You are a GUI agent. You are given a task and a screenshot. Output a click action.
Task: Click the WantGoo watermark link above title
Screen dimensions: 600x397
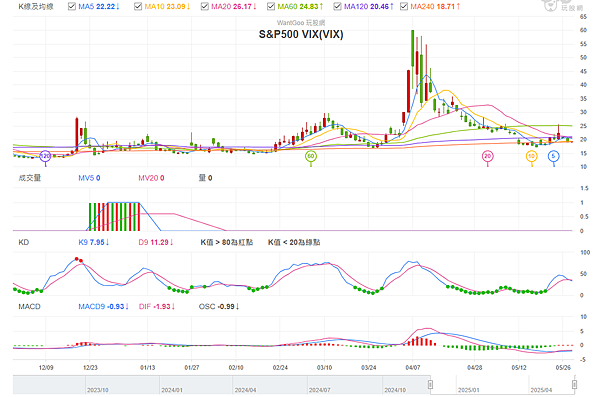(x=301, y=23)
